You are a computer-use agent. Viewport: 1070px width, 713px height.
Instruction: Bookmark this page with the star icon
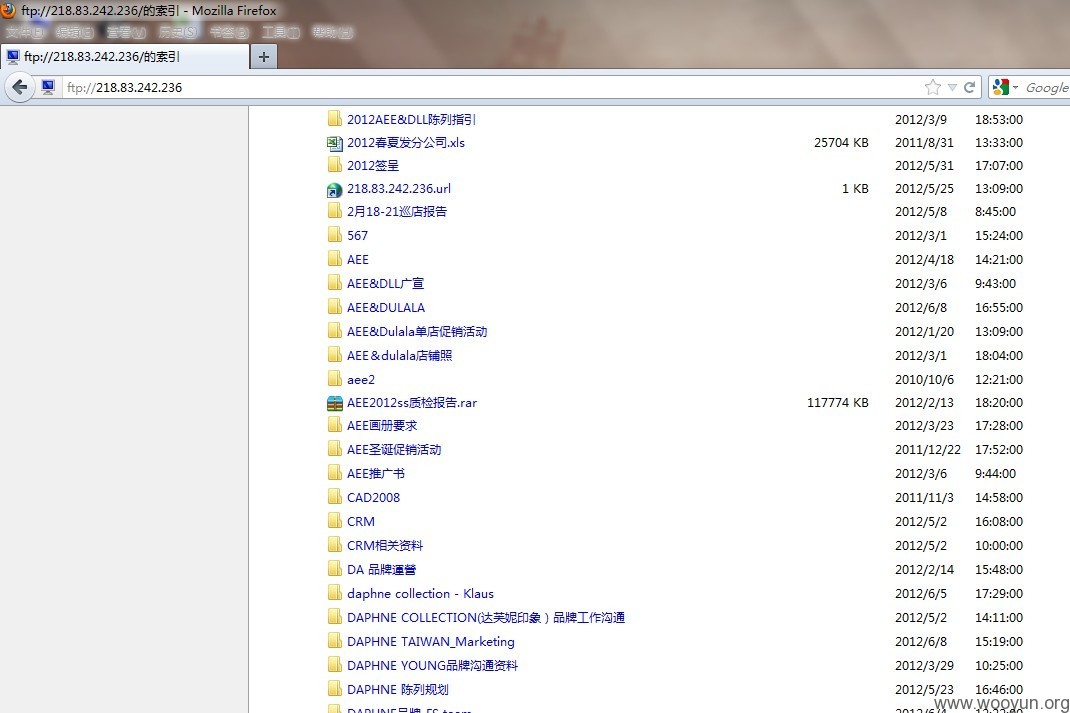tap(932, 87)
